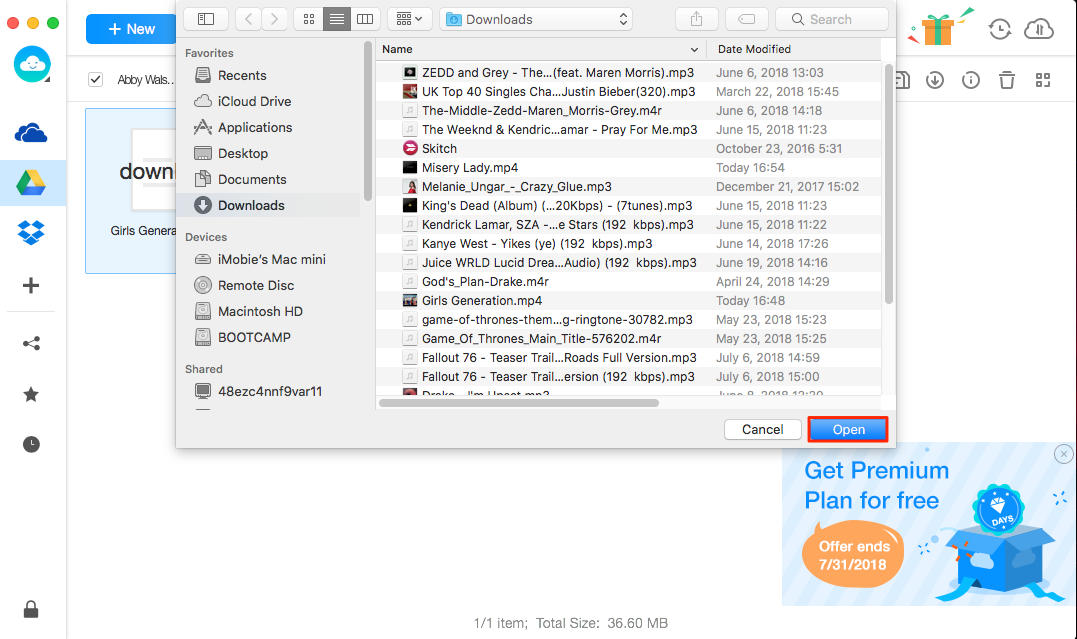
Task: Cancel the file selection dialog
Action: (762, 429)
